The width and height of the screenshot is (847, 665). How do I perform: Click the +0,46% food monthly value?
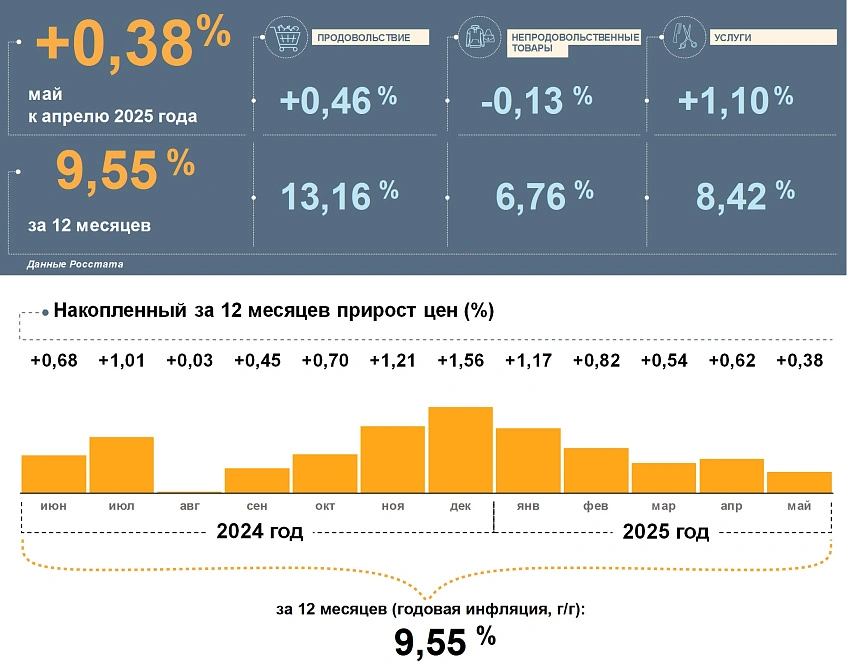338,100
